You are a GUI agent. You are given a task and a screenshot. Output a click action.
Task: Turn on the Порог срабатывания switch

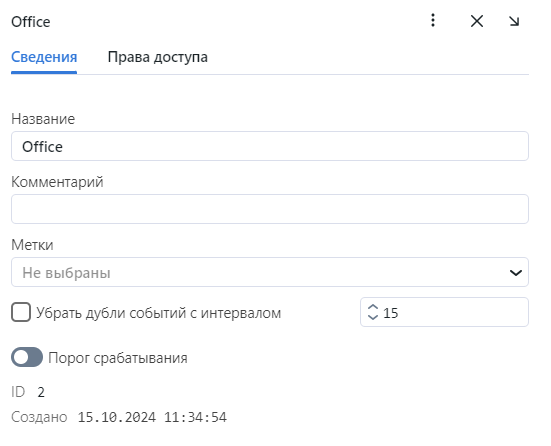click(27, 357)
